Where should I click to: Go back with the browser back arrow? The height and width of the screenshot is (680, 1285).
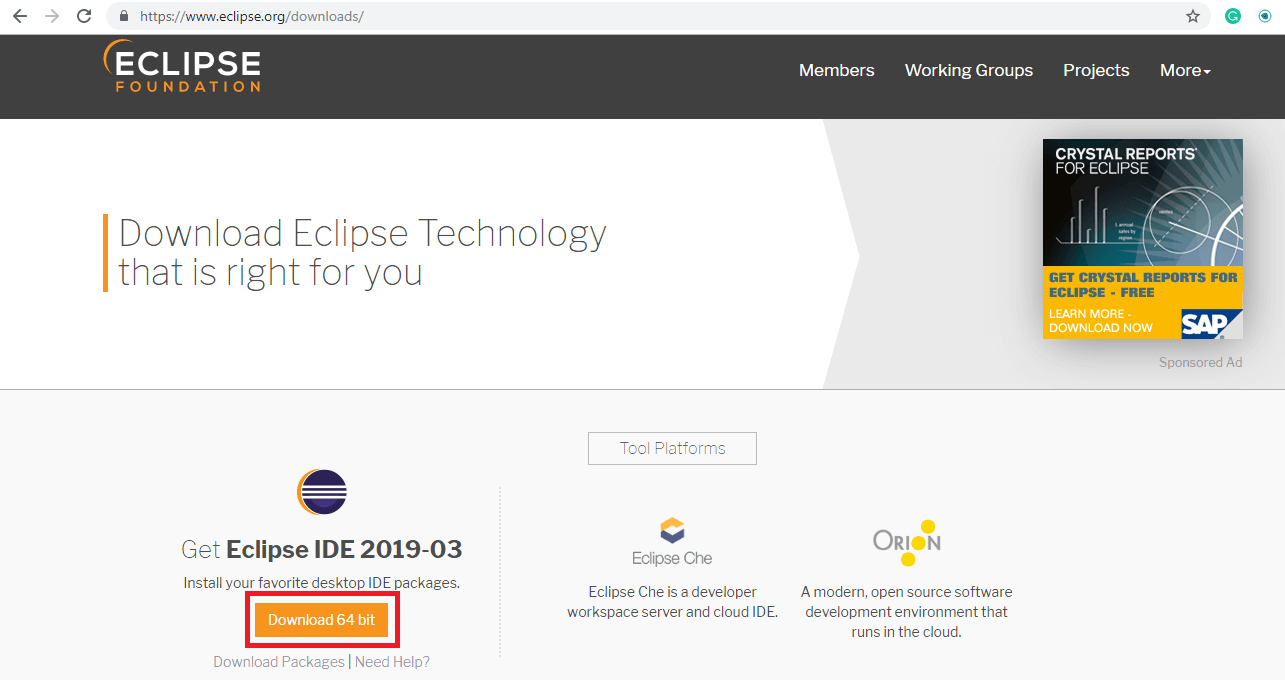19,16
